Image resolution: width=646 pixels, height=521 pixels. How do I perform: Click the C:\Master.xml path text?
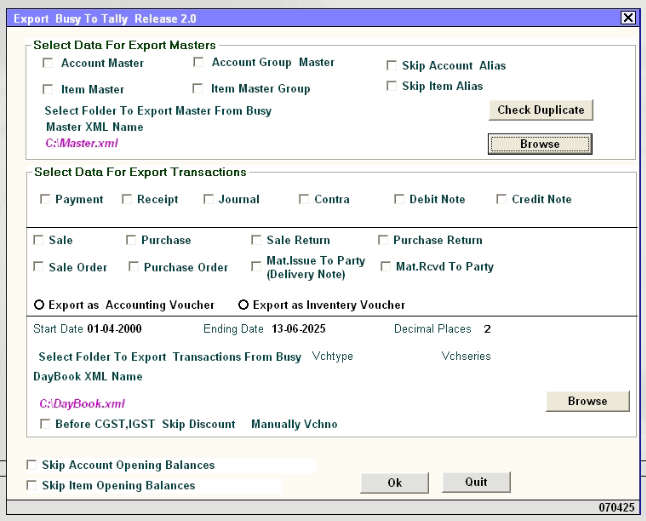[82, 143]
